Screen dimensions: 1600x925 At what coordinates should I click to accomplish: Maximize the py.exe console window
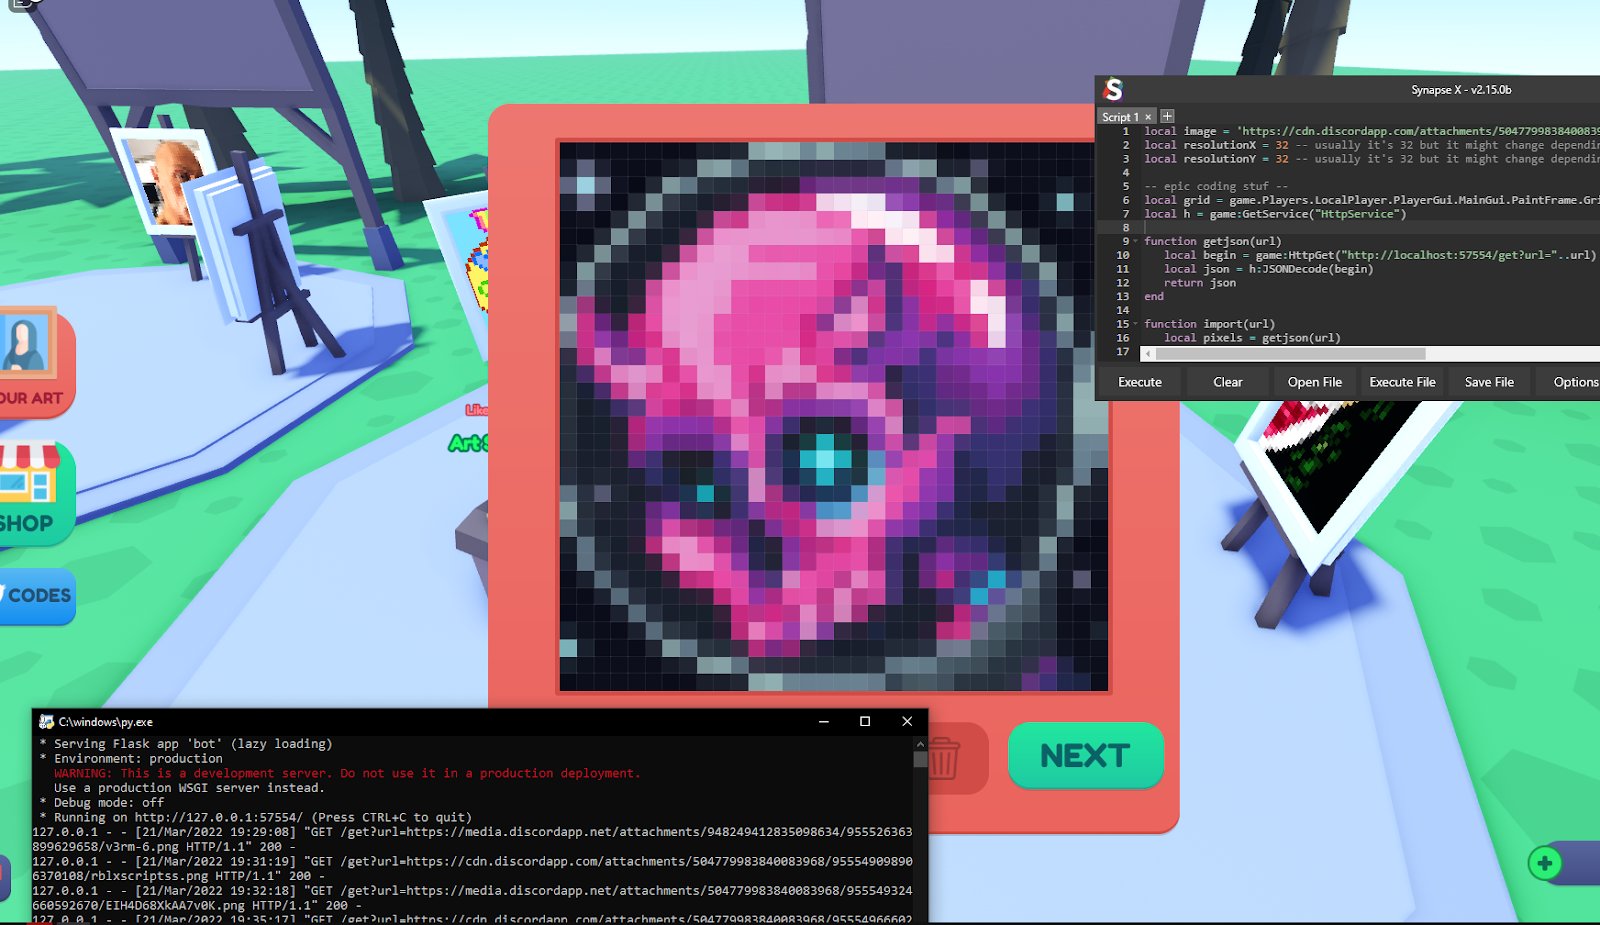pyautogui.click(x=865, y=721)
